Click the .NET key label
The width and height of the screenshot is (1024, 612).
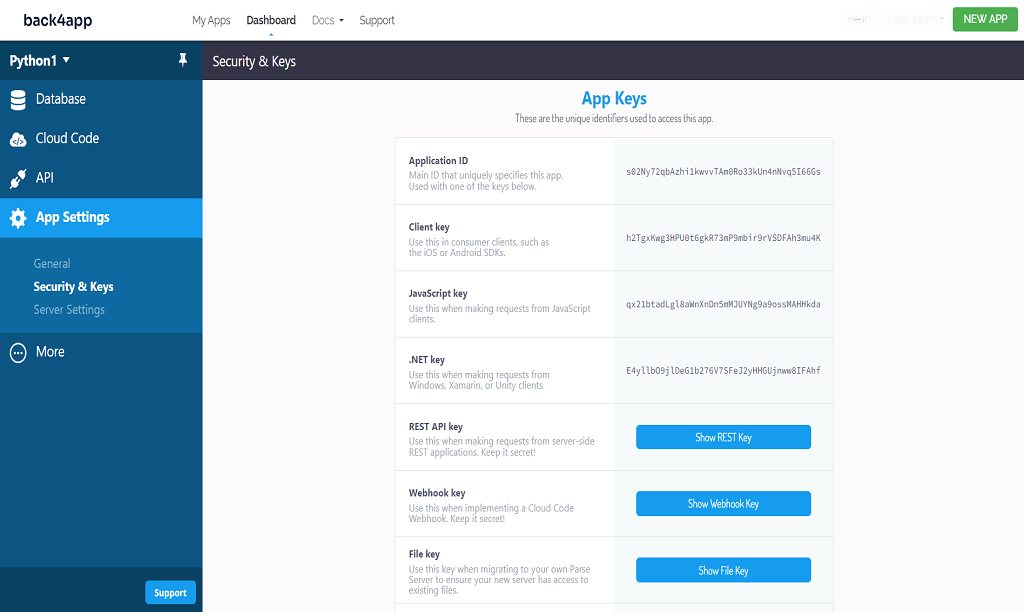(426, 360)
